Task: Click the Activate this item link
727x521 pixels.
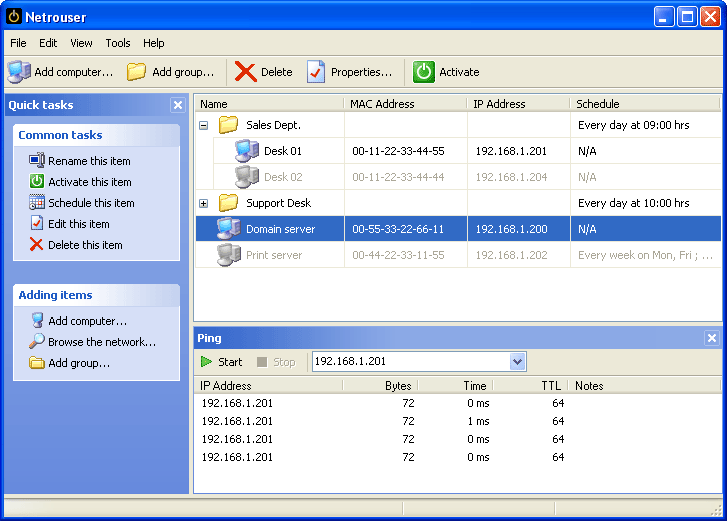Action: [x=90, y=182]
